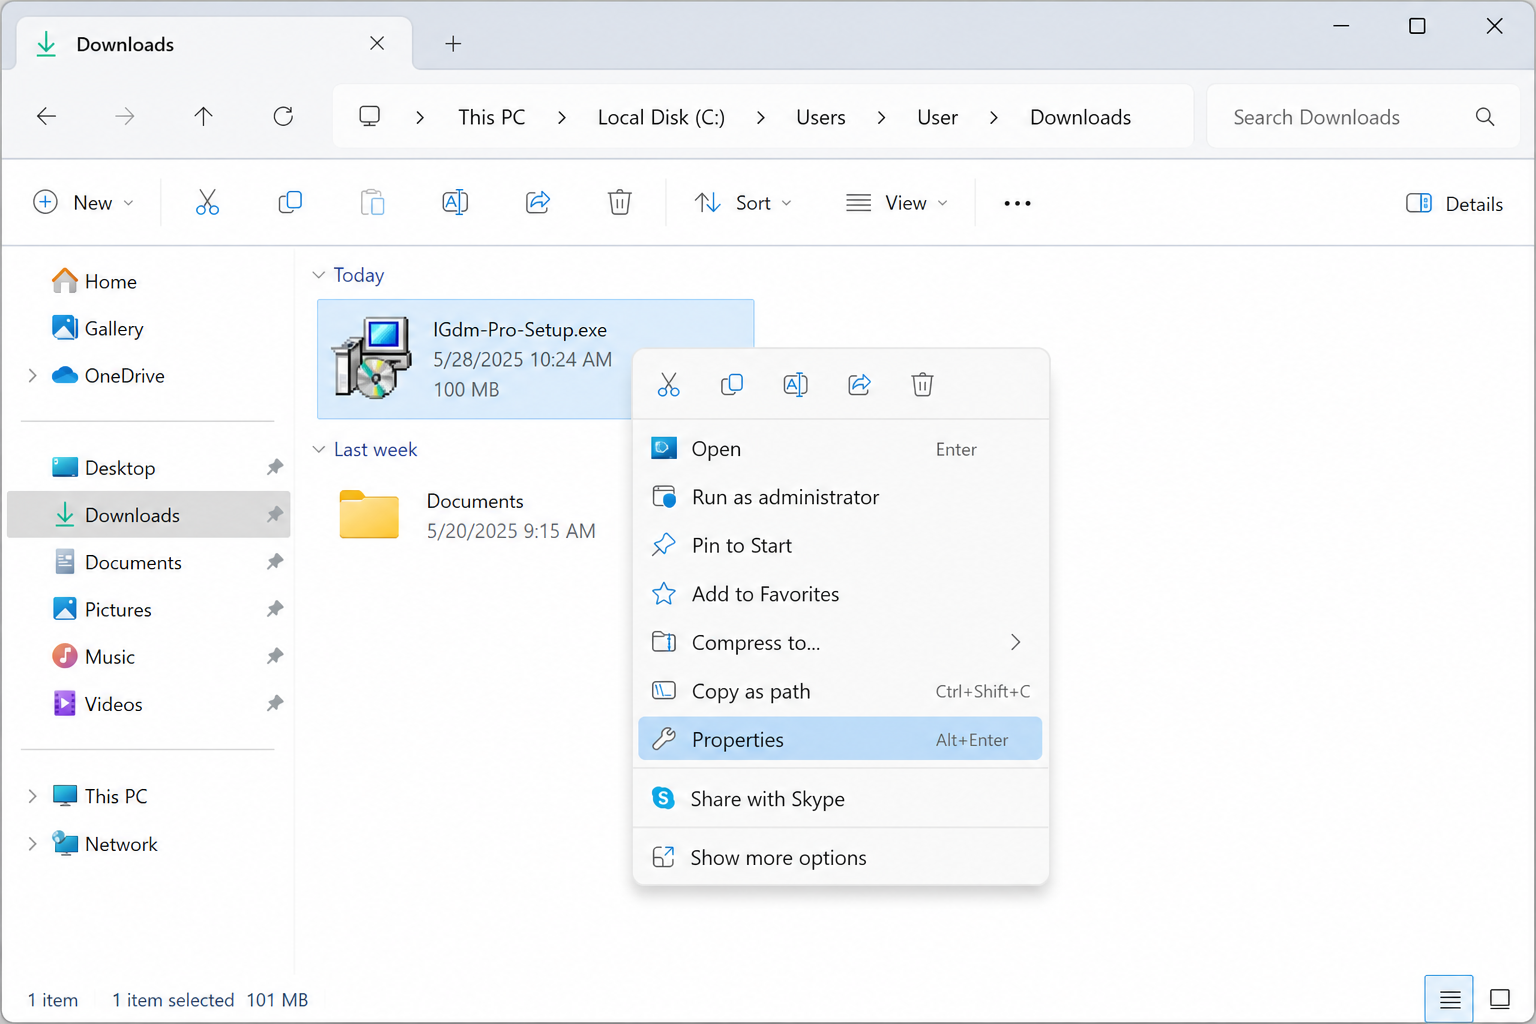Choose Pin to Start
This screenshot has height=1024, width=1536.
[840, 545]
